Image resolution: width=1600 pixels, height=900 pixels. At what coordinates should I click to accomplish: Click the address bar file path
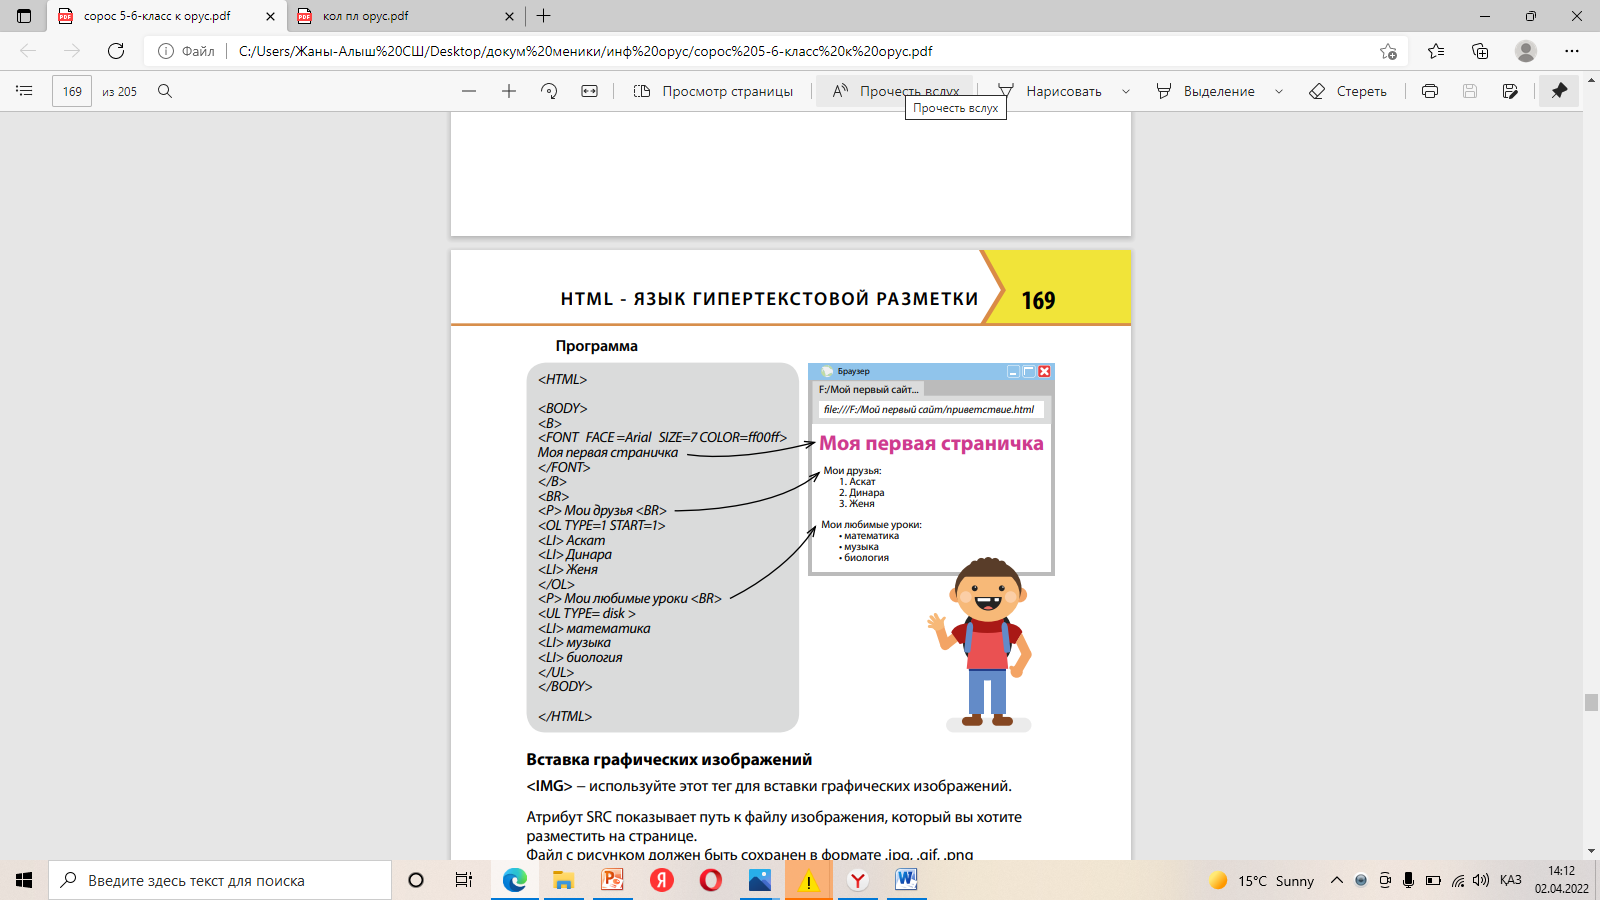pos(585,51)
